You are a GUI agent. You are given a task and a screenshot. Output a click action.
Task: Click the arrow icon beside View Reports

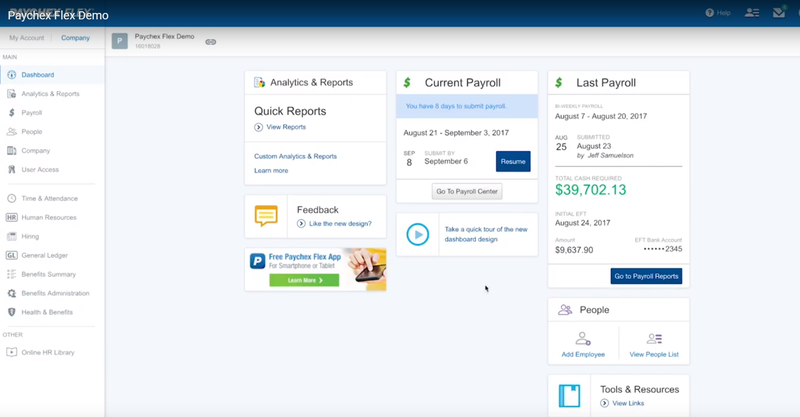(x=259, y=127)
